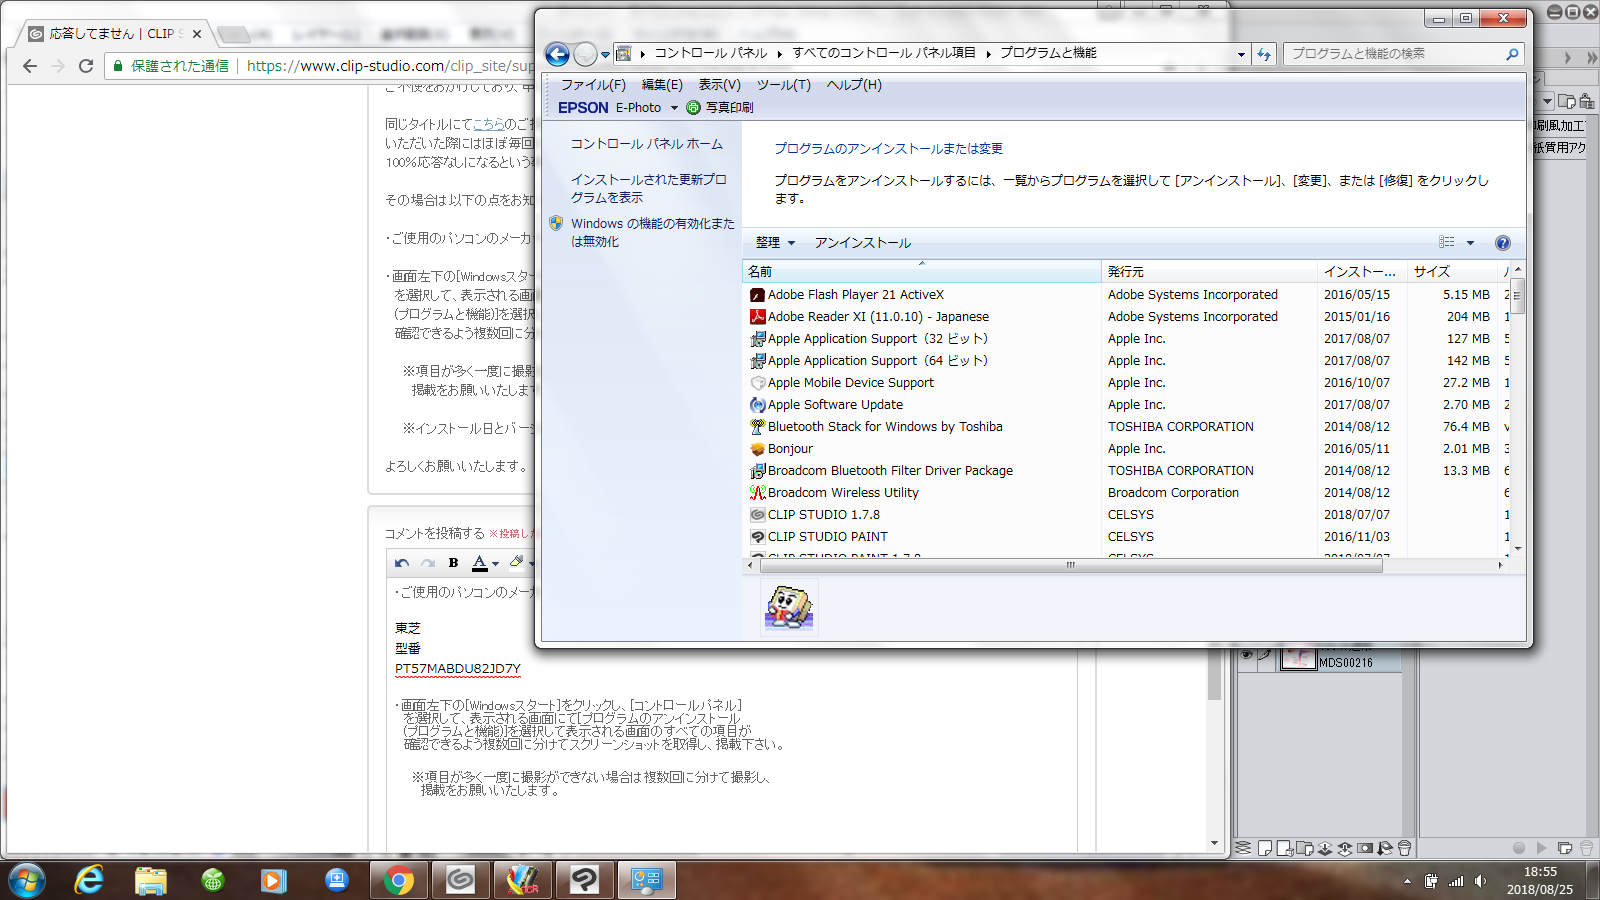The height and width of the screenshot is (900, 1600).
Task: Click the Chrome back arrow
Action: tap(30, 66)
